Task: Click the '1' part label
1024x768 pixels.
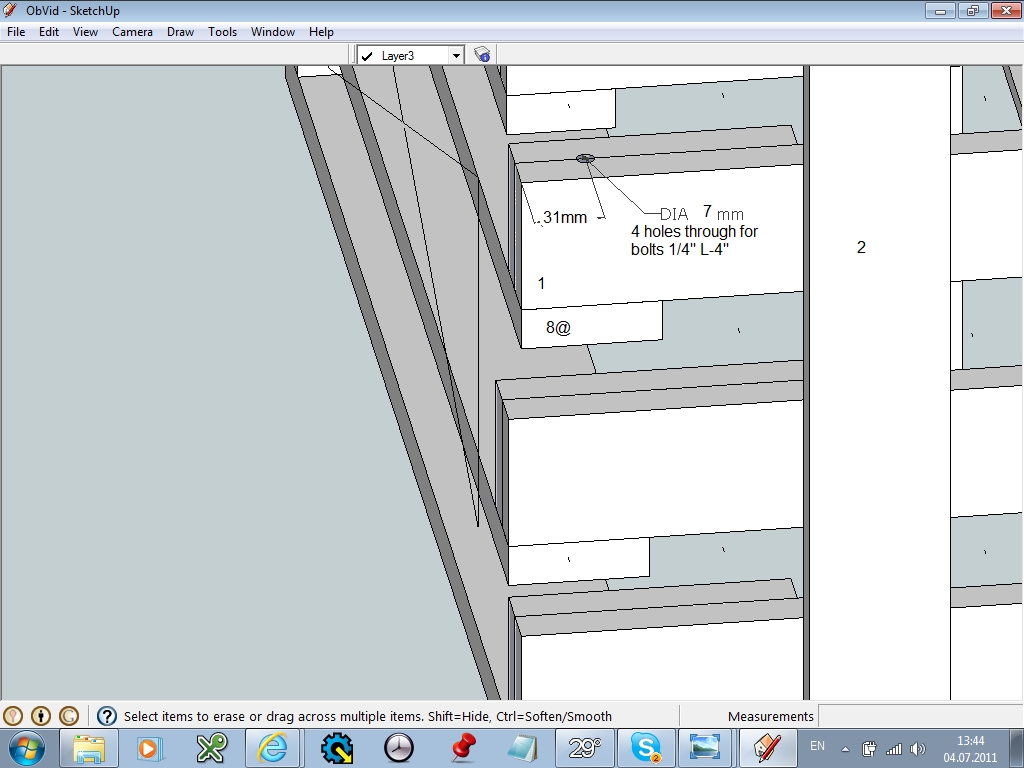Action: (541, 283)
